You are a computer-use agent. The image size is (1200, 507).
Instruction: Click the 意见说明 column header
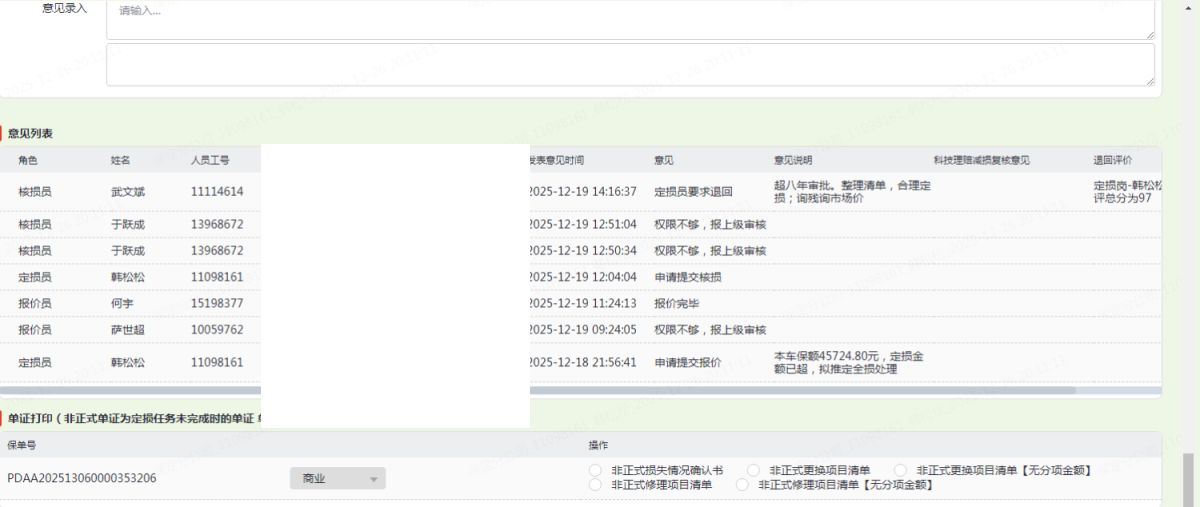coord(792,160)
